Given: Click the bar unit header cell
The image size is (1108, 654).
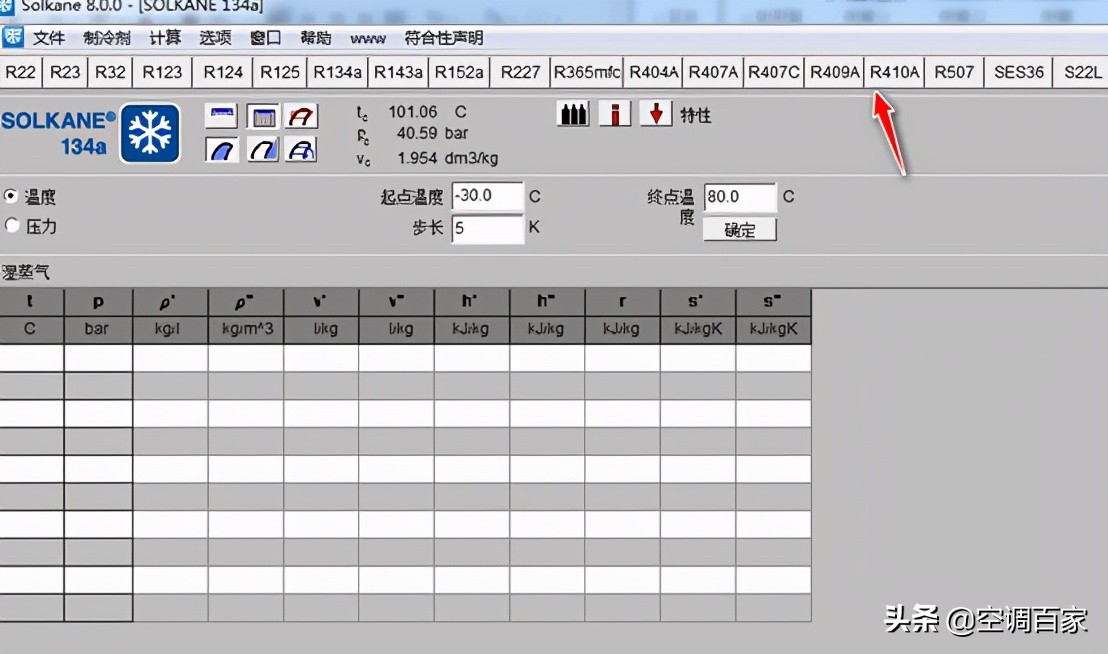Looking at the screenshot, I should tap(98, 329).
